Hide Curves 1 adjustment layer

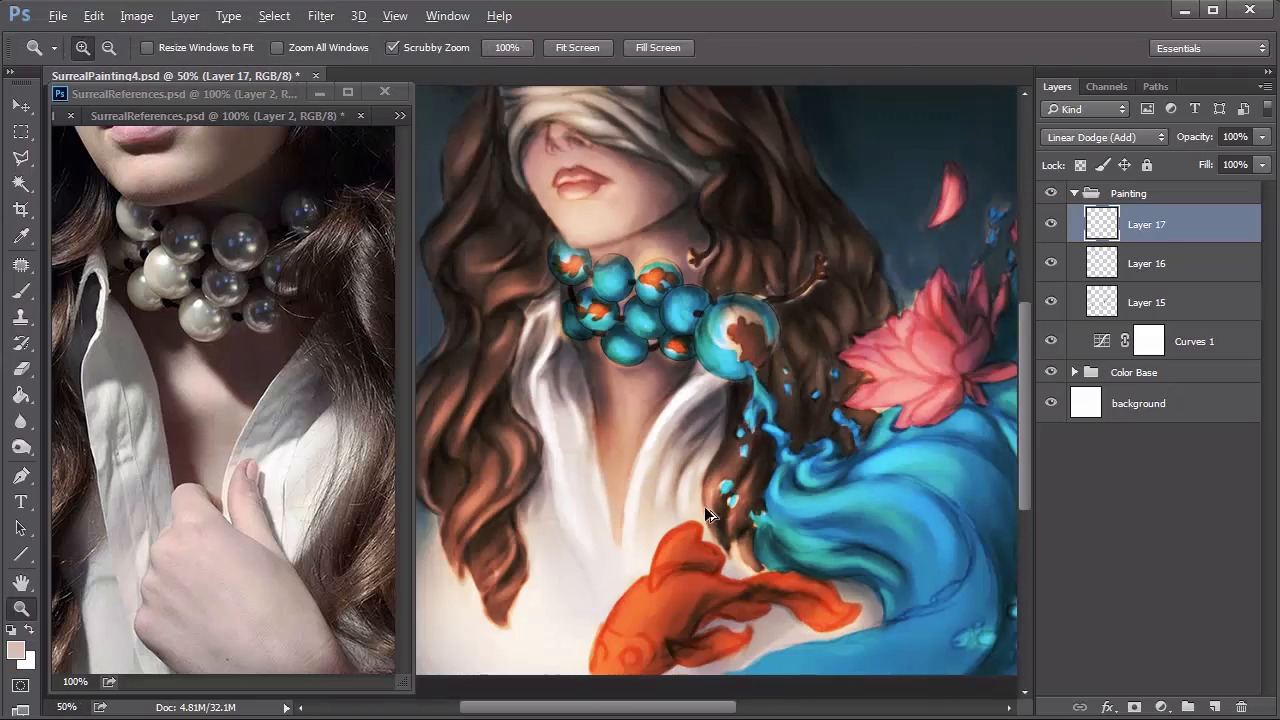[1051, 341]
